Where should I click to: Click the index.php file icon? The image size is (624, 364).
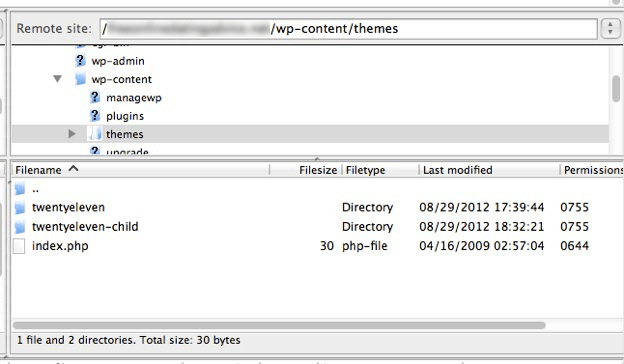19,246
